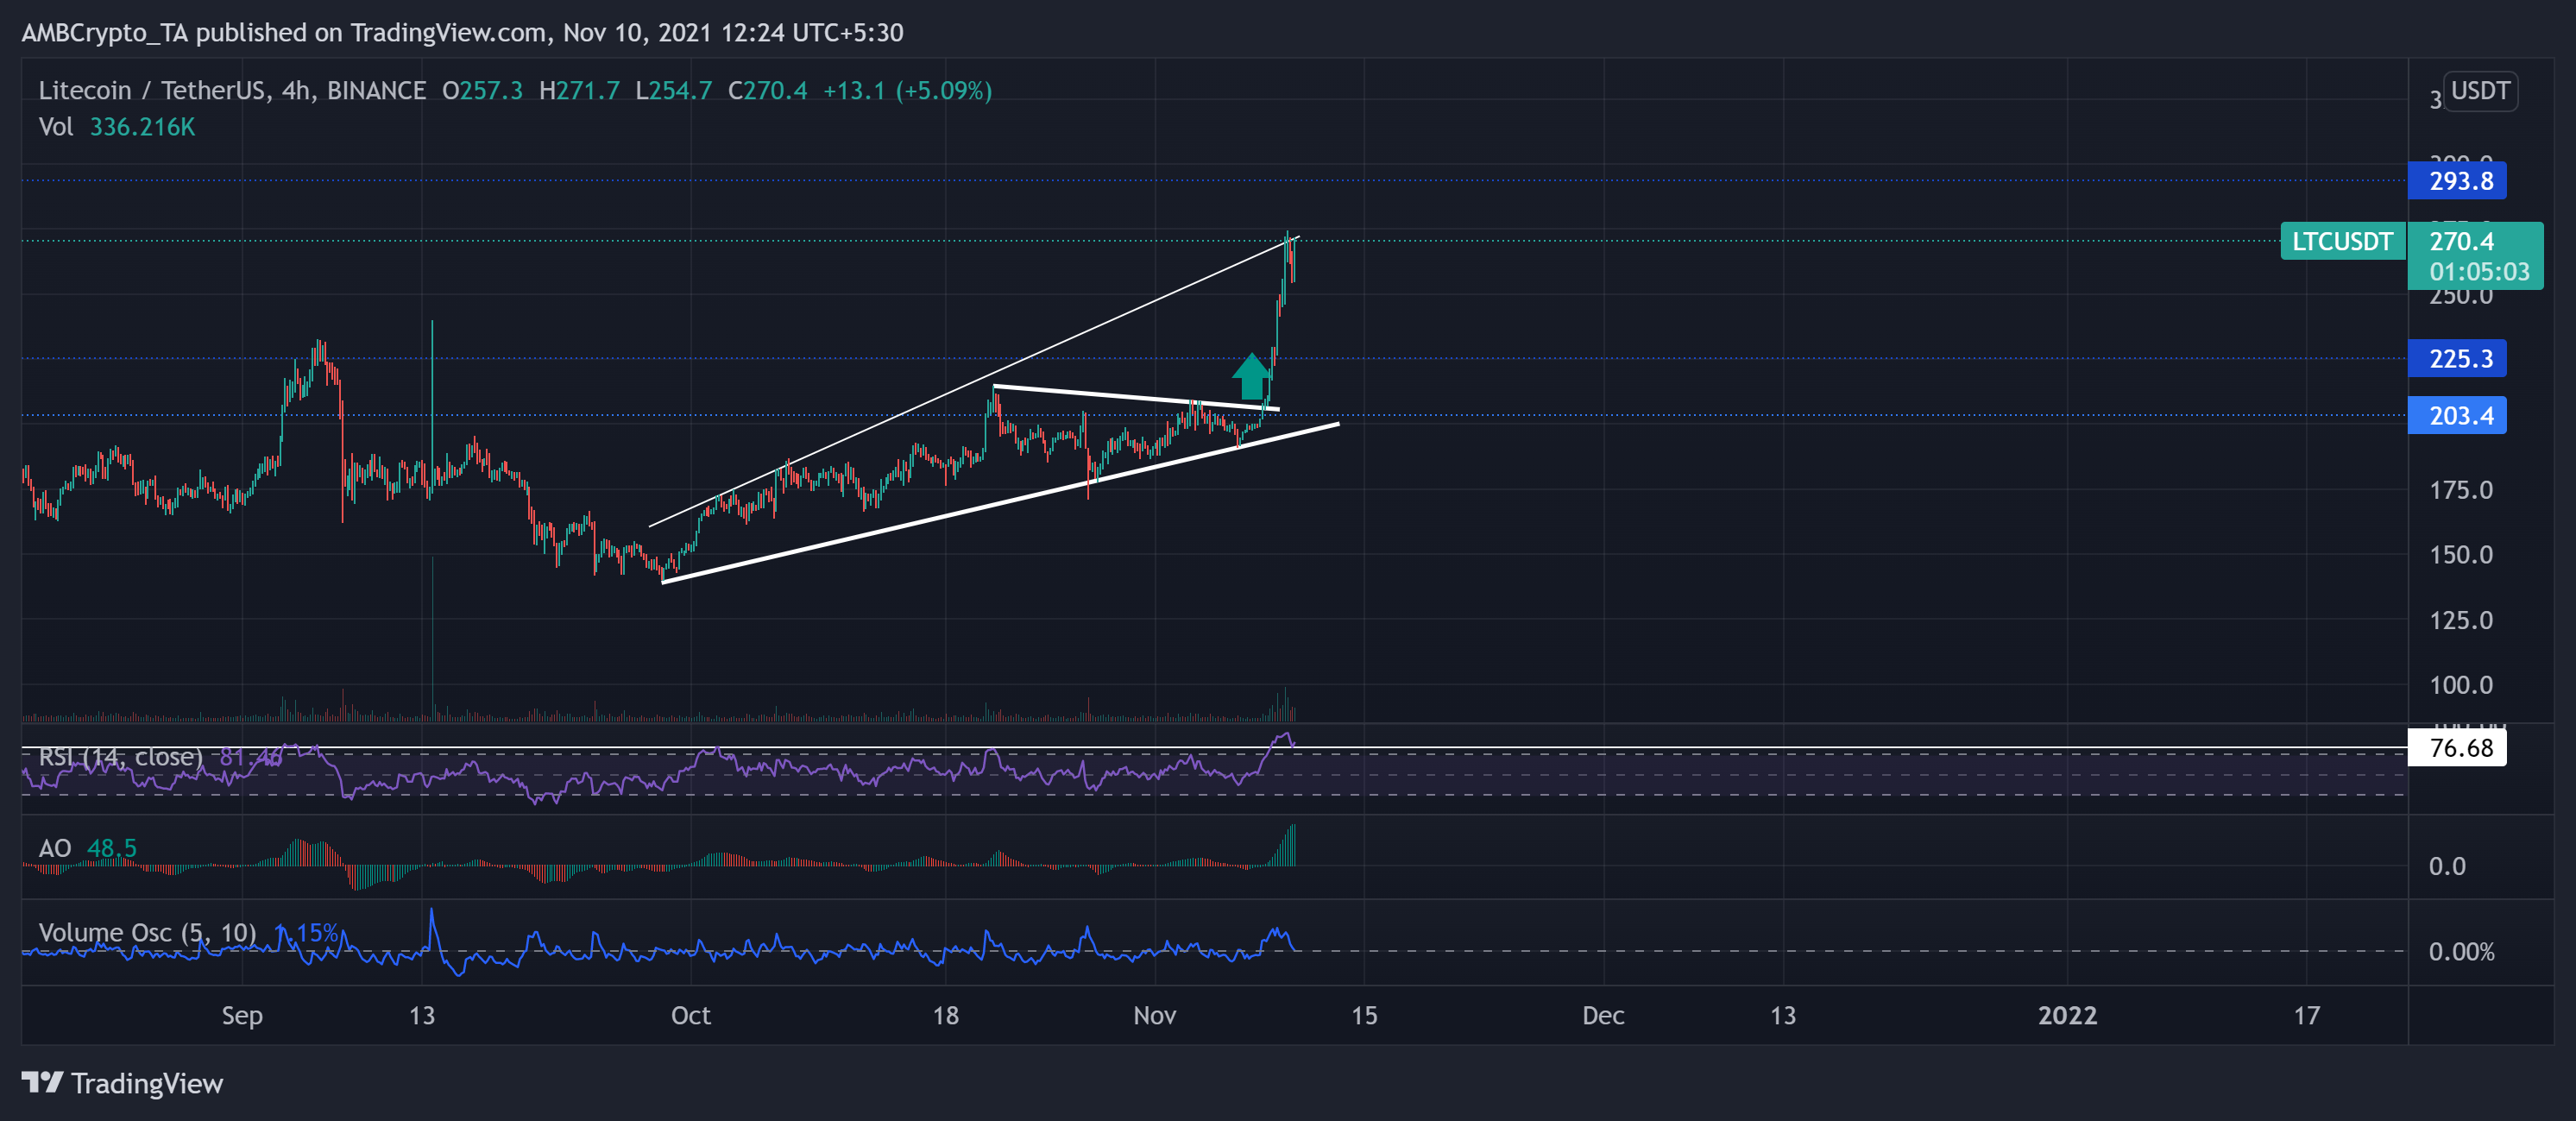Click the low price L254.7 value
2576x1121 pixels.
[x=673, y=91]
